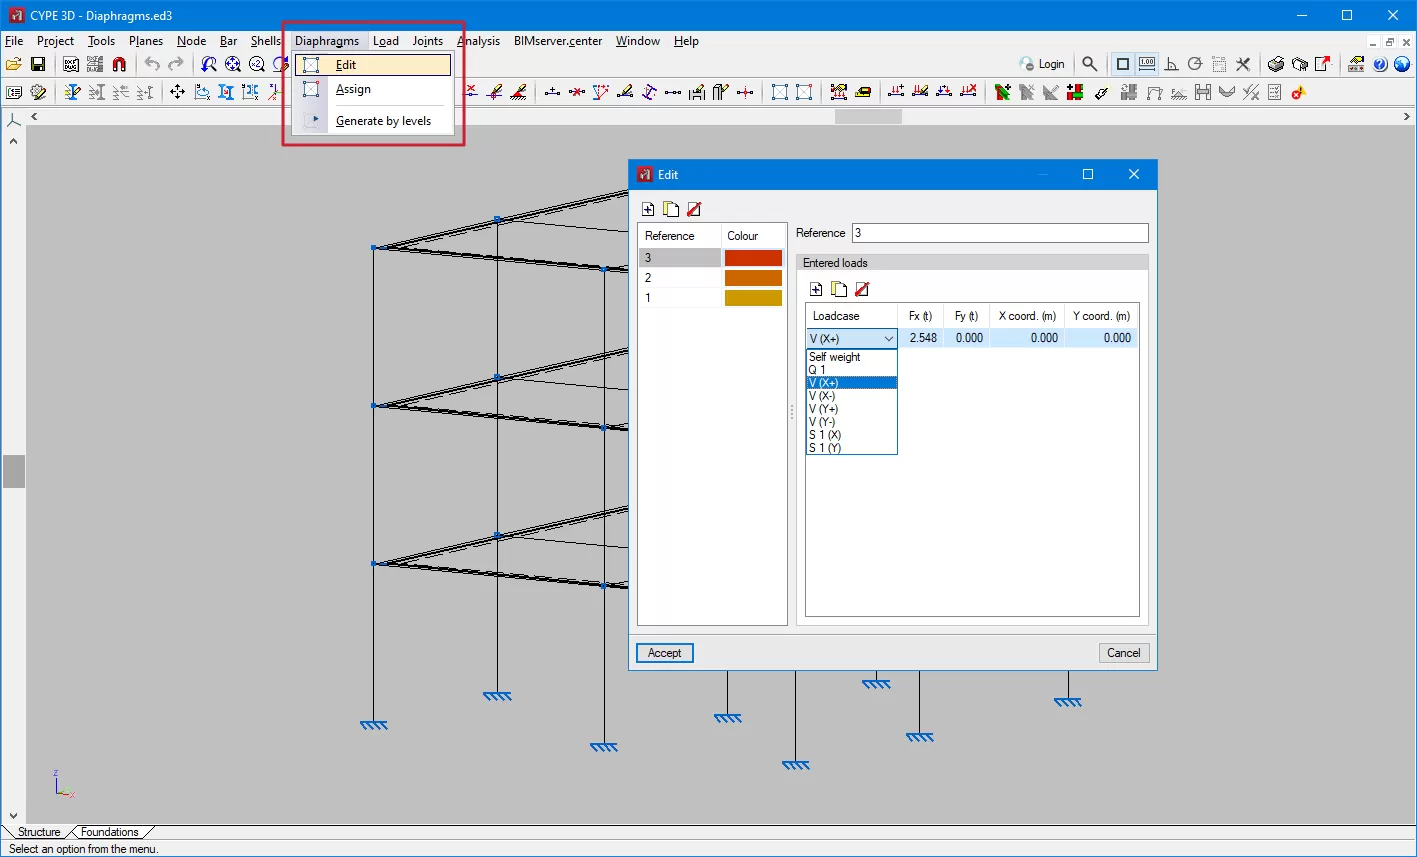
Task: Toggle the dimensions display 1.00 button
Action: (1147, 65)
